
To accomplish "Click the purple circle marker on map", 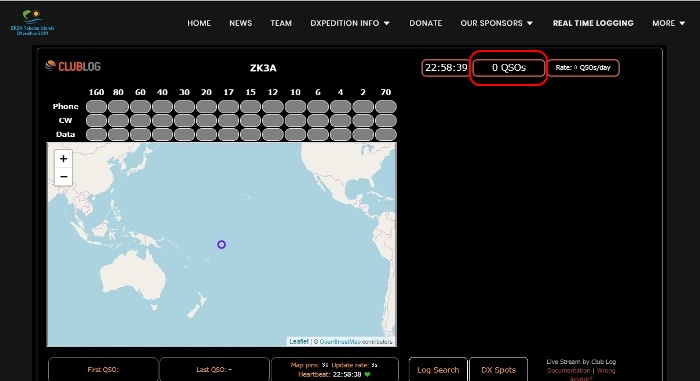I will pyautogui.click(x=221, y=244).
